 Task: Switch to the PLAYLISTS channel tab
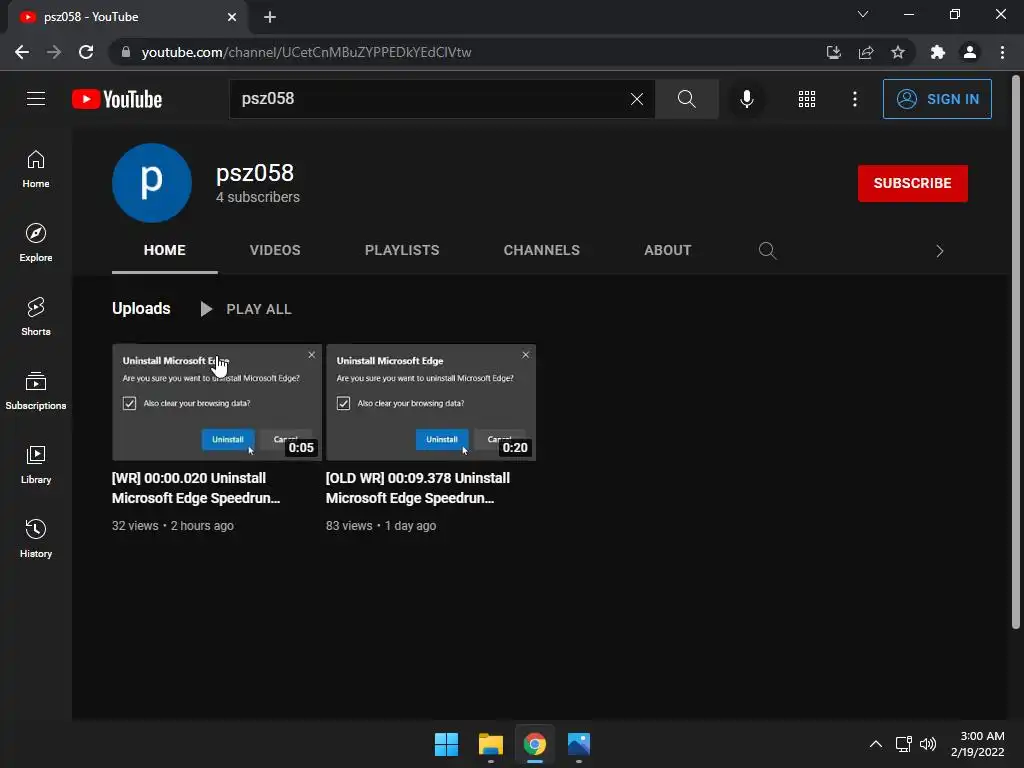[402, 250]
